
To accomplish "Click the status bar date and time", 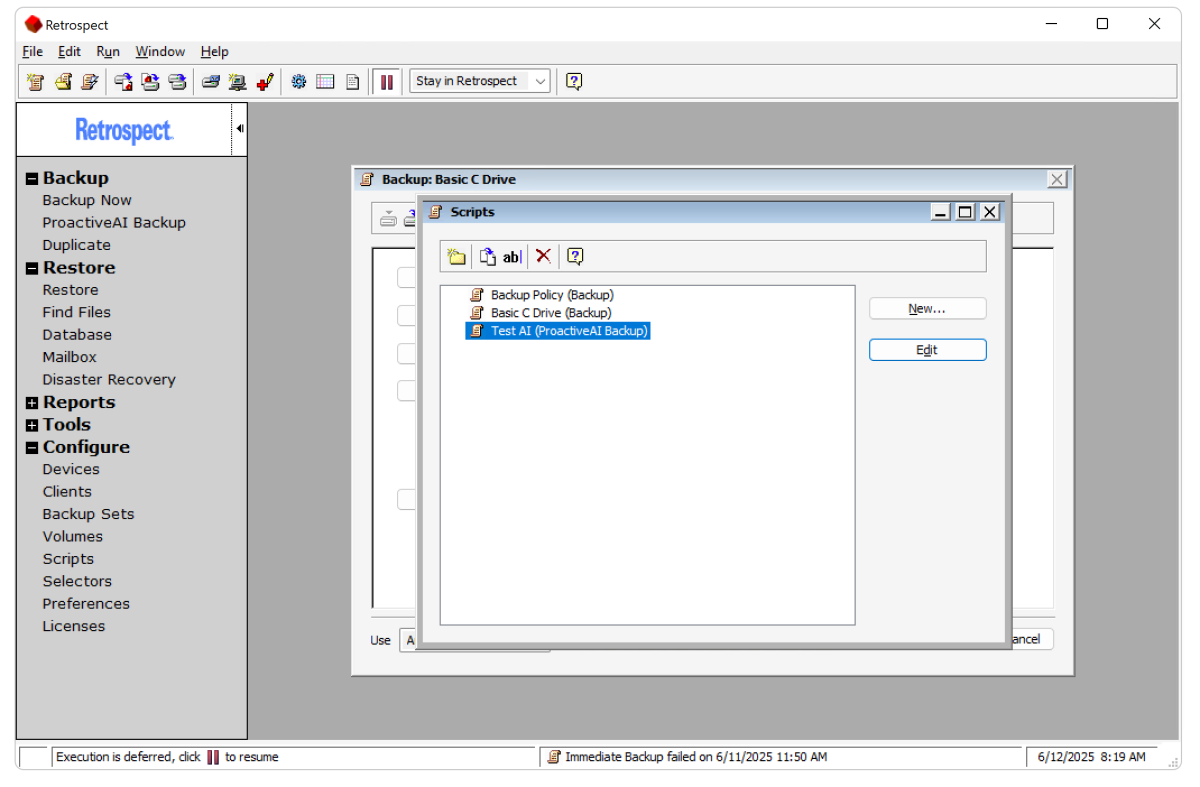I will pyautogui.click(x=1091, y=757).
